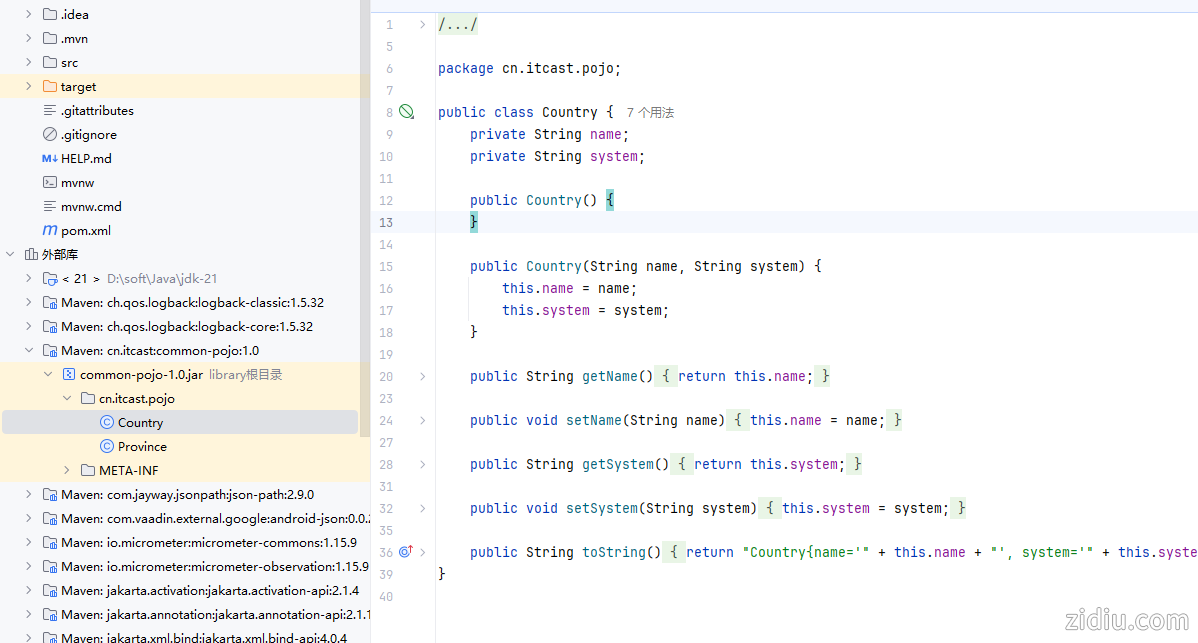Click the .gitignore file icon
Image resolution: width=1198 pixels, height=643 pixels.
50,134
